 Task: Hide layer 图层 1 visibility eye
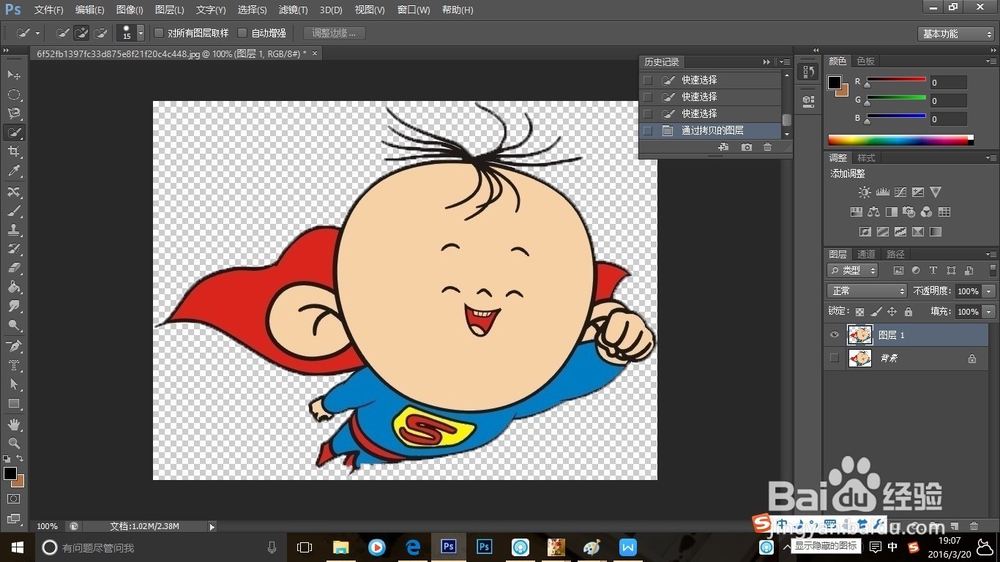point(834,335)
